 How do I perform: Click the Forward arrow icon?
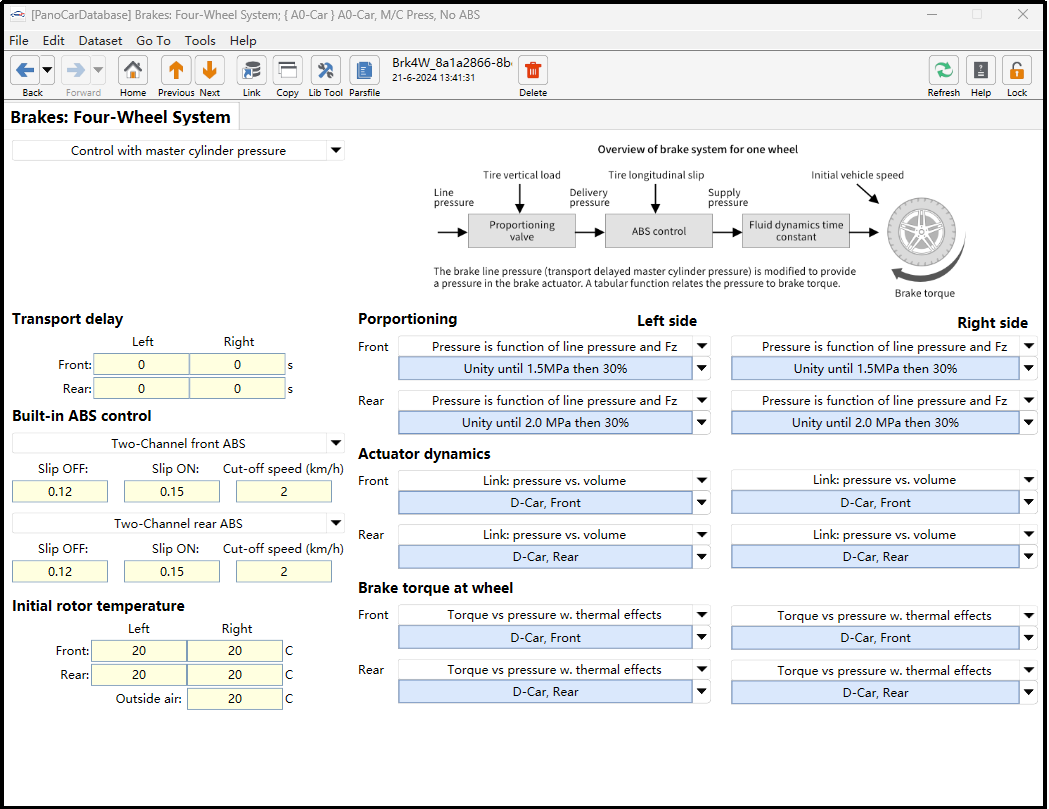pyautogui.click(x=76, y=70)
